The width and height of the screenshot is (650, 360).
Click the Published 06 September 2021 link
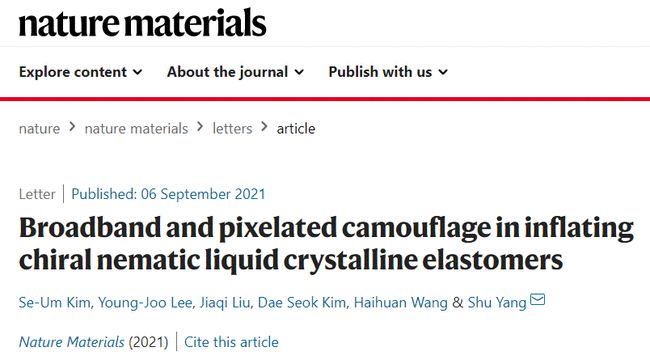point(168,194)
